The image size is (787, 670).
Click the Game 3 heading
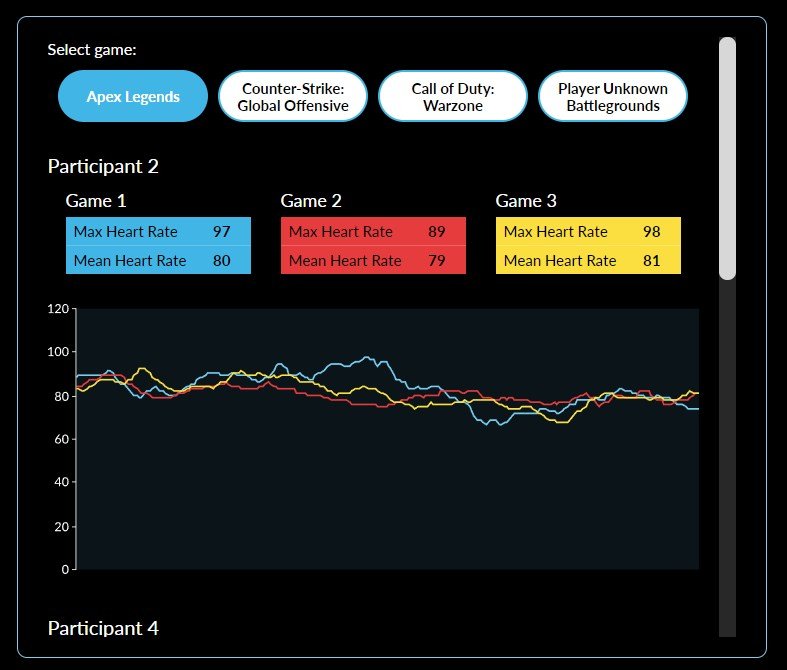(526, 201)
